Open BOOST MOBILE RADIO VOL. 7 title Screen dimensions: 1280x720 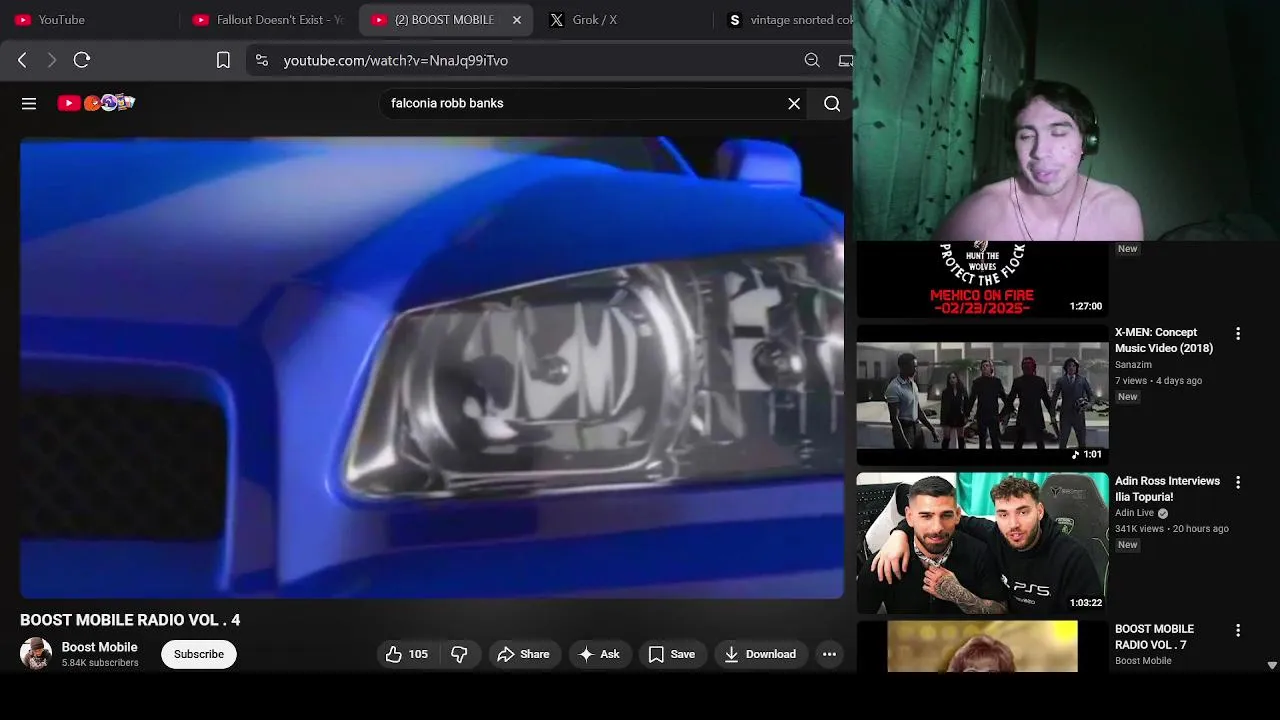pos(1154,637)
